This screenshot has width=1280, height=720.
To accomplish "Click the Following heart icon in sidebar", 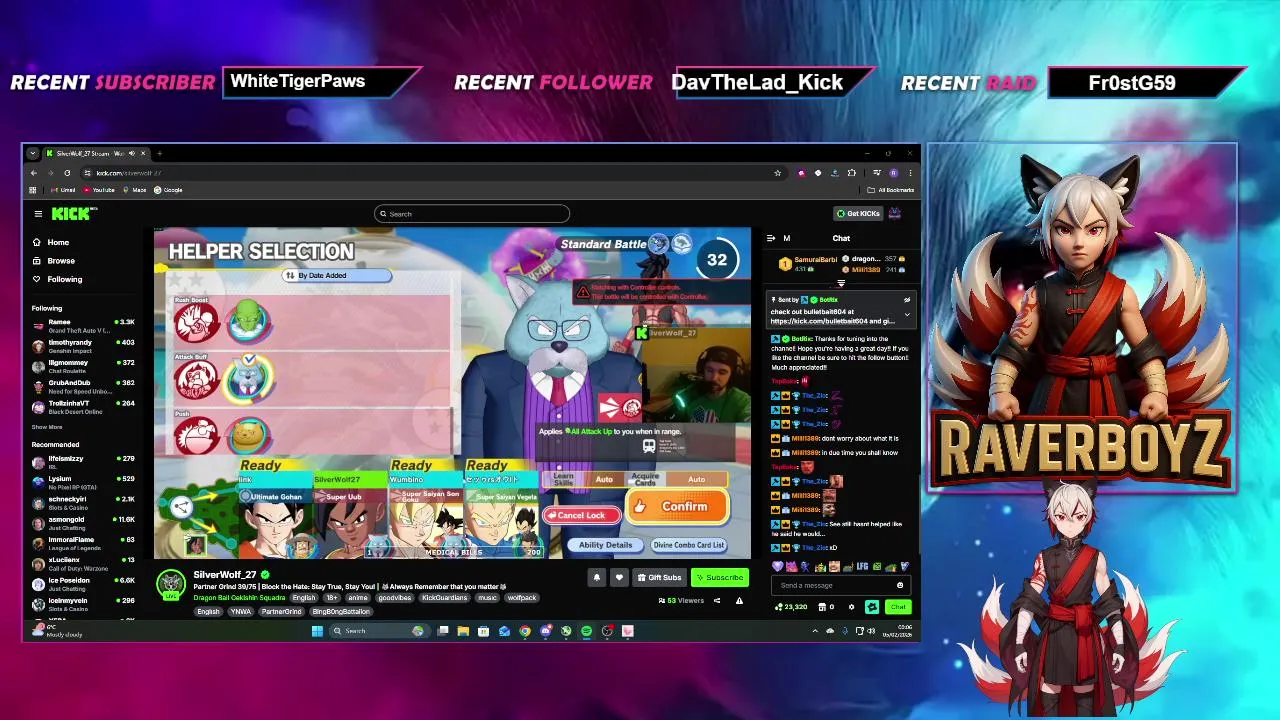I will tap(37, 279).
